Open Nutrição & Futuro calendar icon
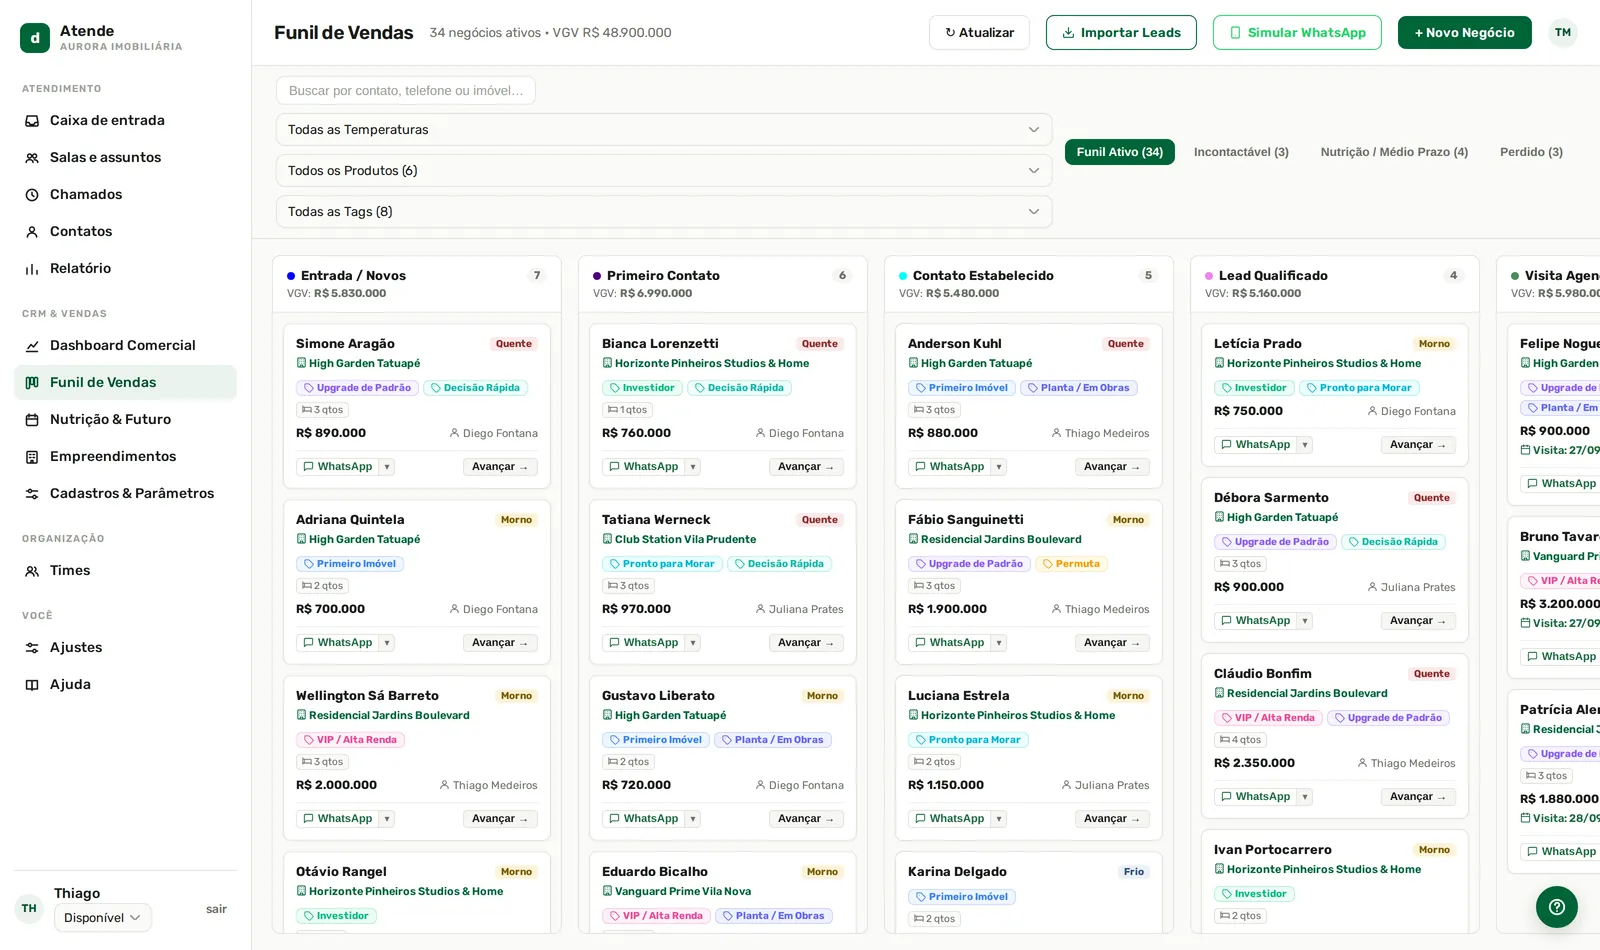The height and width of the screenshot is (950, 1600). 32,420
